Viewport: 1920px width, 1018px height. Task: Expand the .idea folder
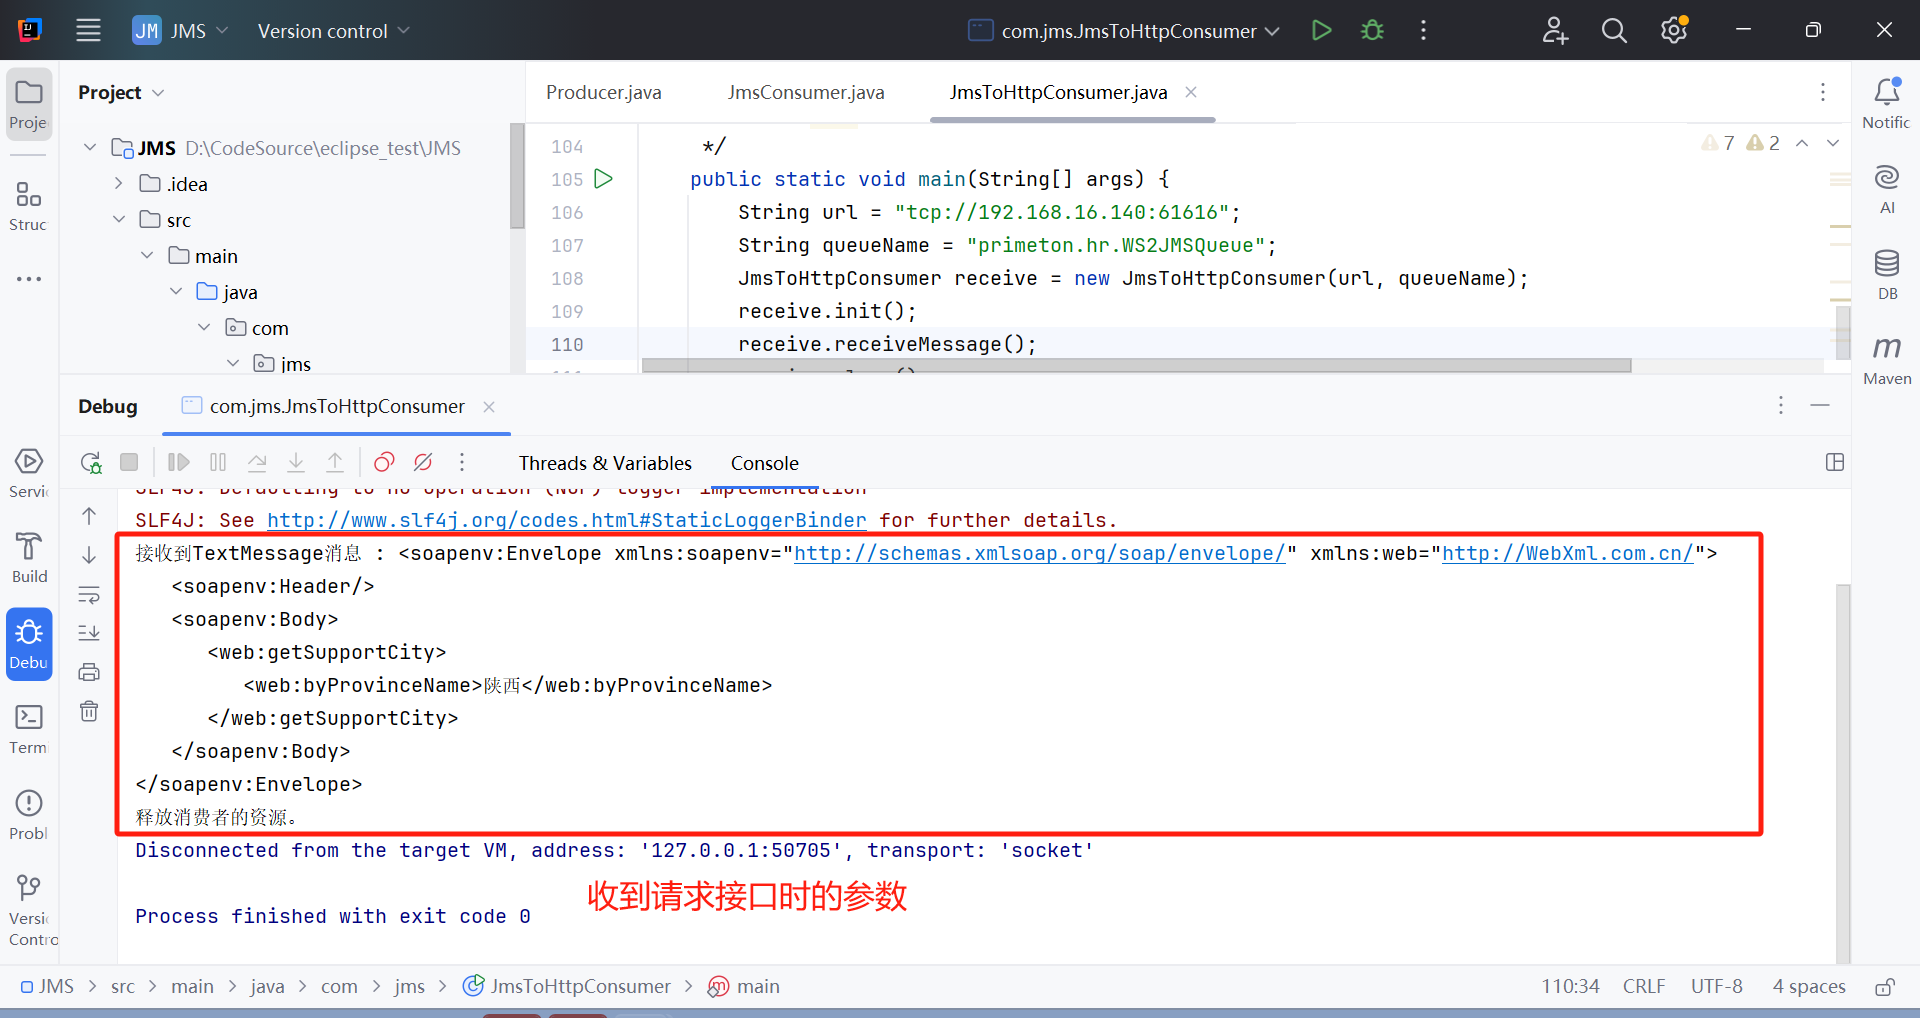119,184
